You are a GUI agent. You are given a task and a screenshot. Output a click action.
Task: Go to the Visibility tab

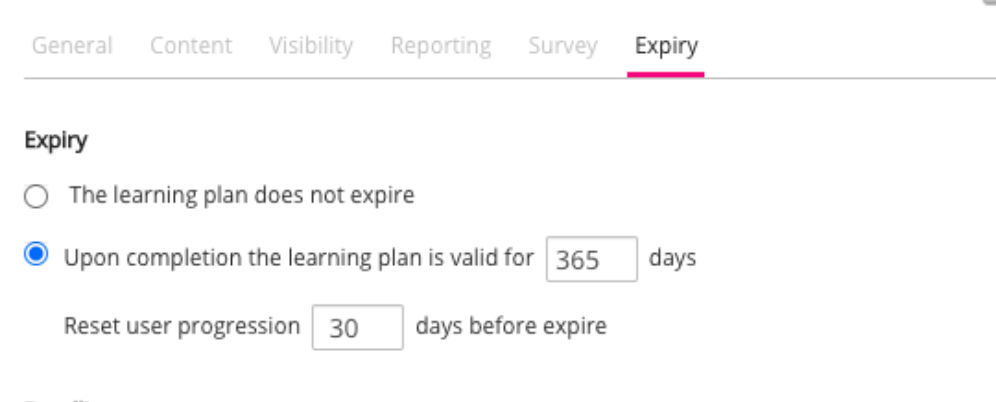[x=311, y=46]
